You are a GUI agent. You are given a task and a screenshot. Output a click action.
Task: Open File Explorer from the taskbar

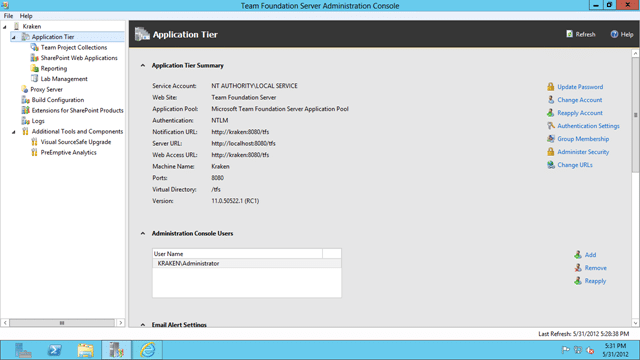85,350
